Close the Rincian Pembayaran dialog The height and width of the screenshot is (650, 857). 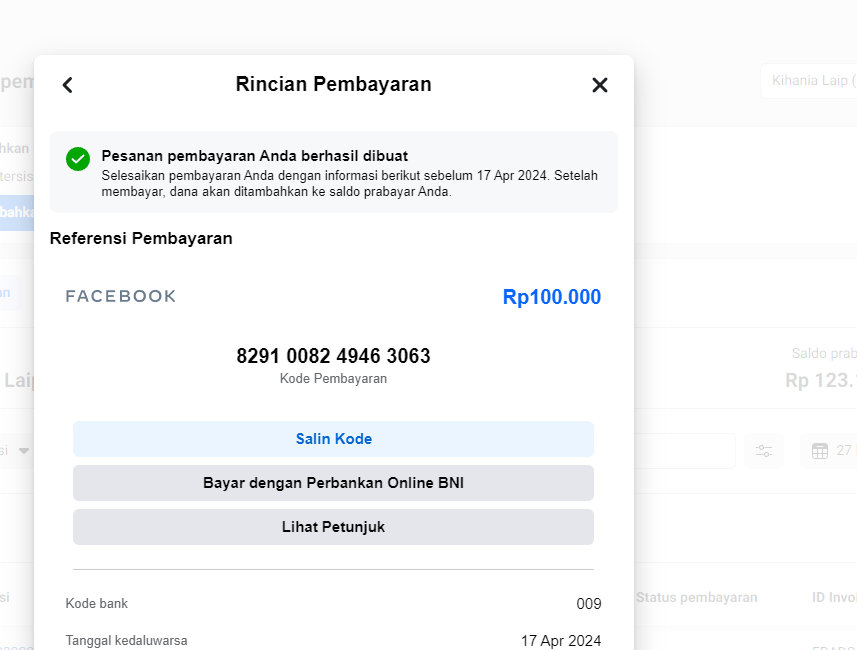click(600, 85)
